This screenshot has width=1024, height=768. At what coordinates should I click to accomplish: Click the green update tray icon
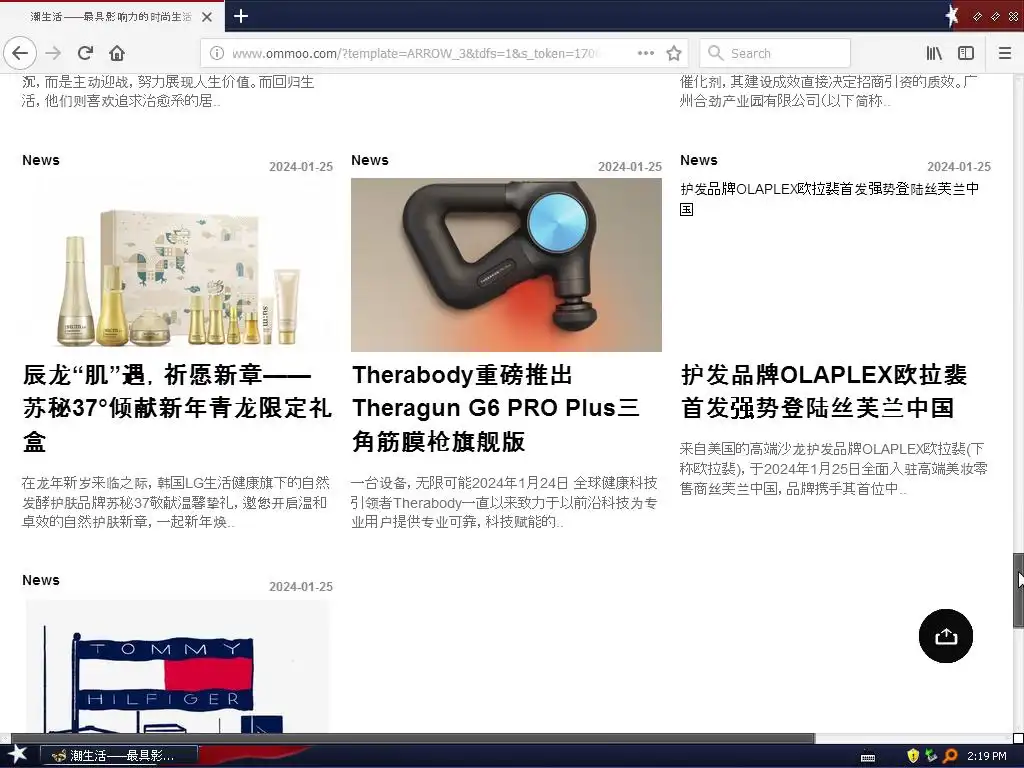click(931, 756)
